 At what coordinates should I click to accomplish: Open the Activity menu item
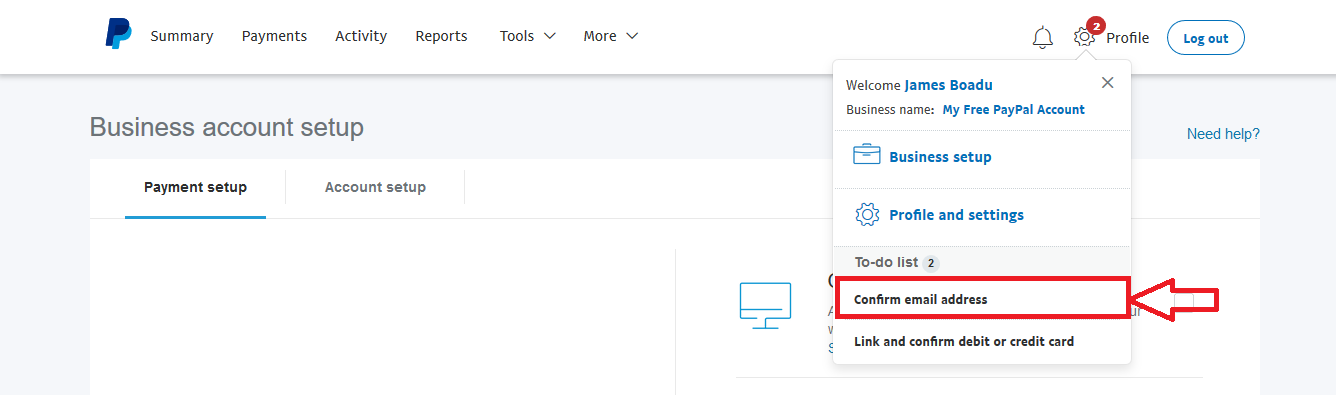click(x=361, y=36)
